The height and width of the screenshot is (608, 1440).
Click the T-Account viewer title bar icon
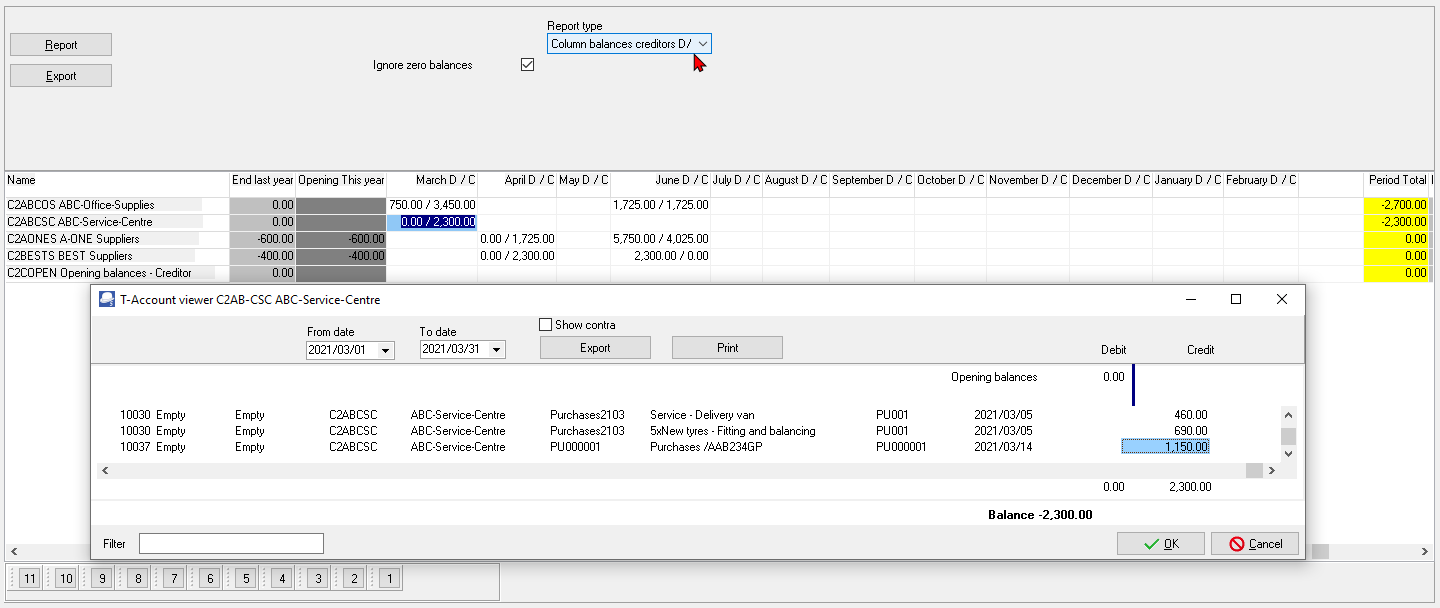point(106,299)
